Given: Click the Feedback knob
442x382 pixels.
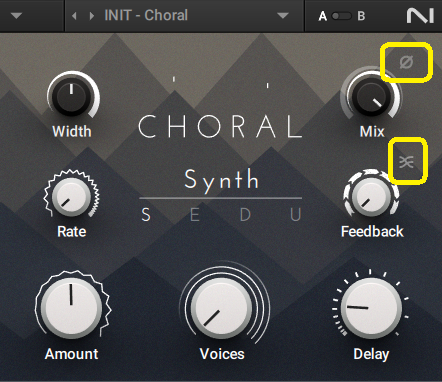Looking at the screenshot, I should [x=371, y=196].
